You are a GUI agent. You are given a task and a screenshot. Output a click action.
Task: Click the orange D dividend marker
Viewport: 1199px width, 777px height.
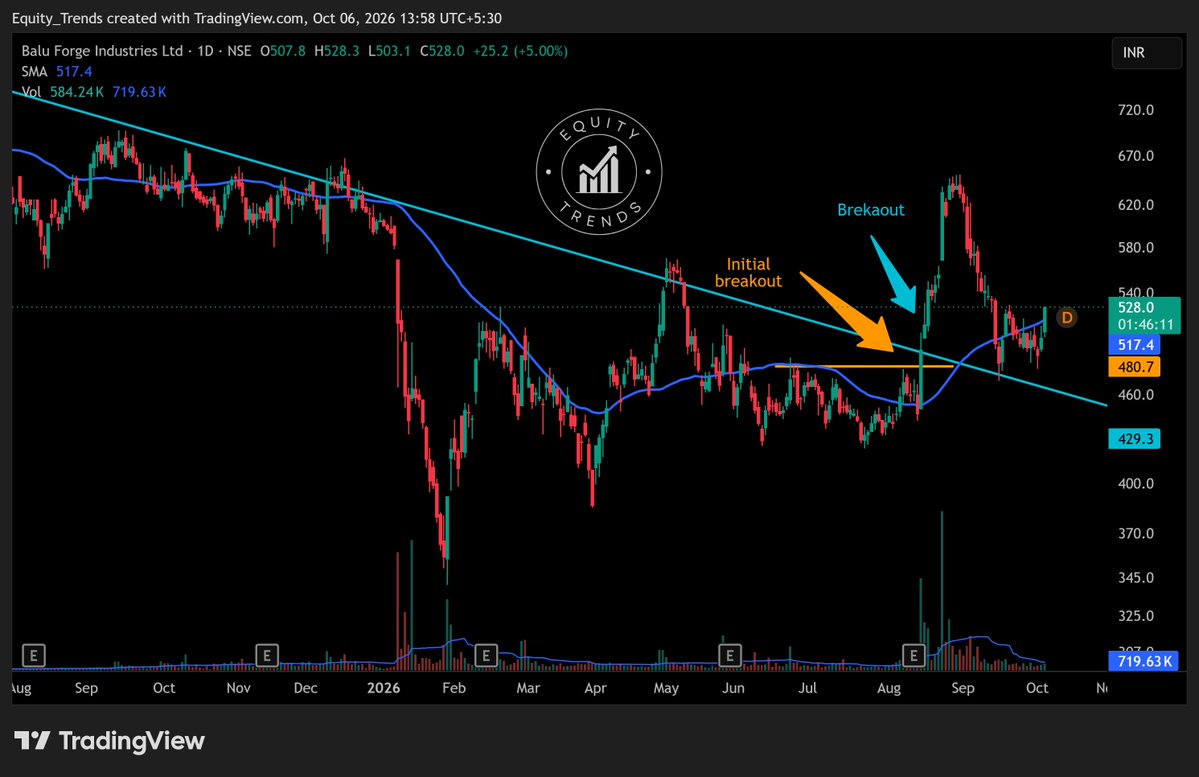[x=1067, y=317]
